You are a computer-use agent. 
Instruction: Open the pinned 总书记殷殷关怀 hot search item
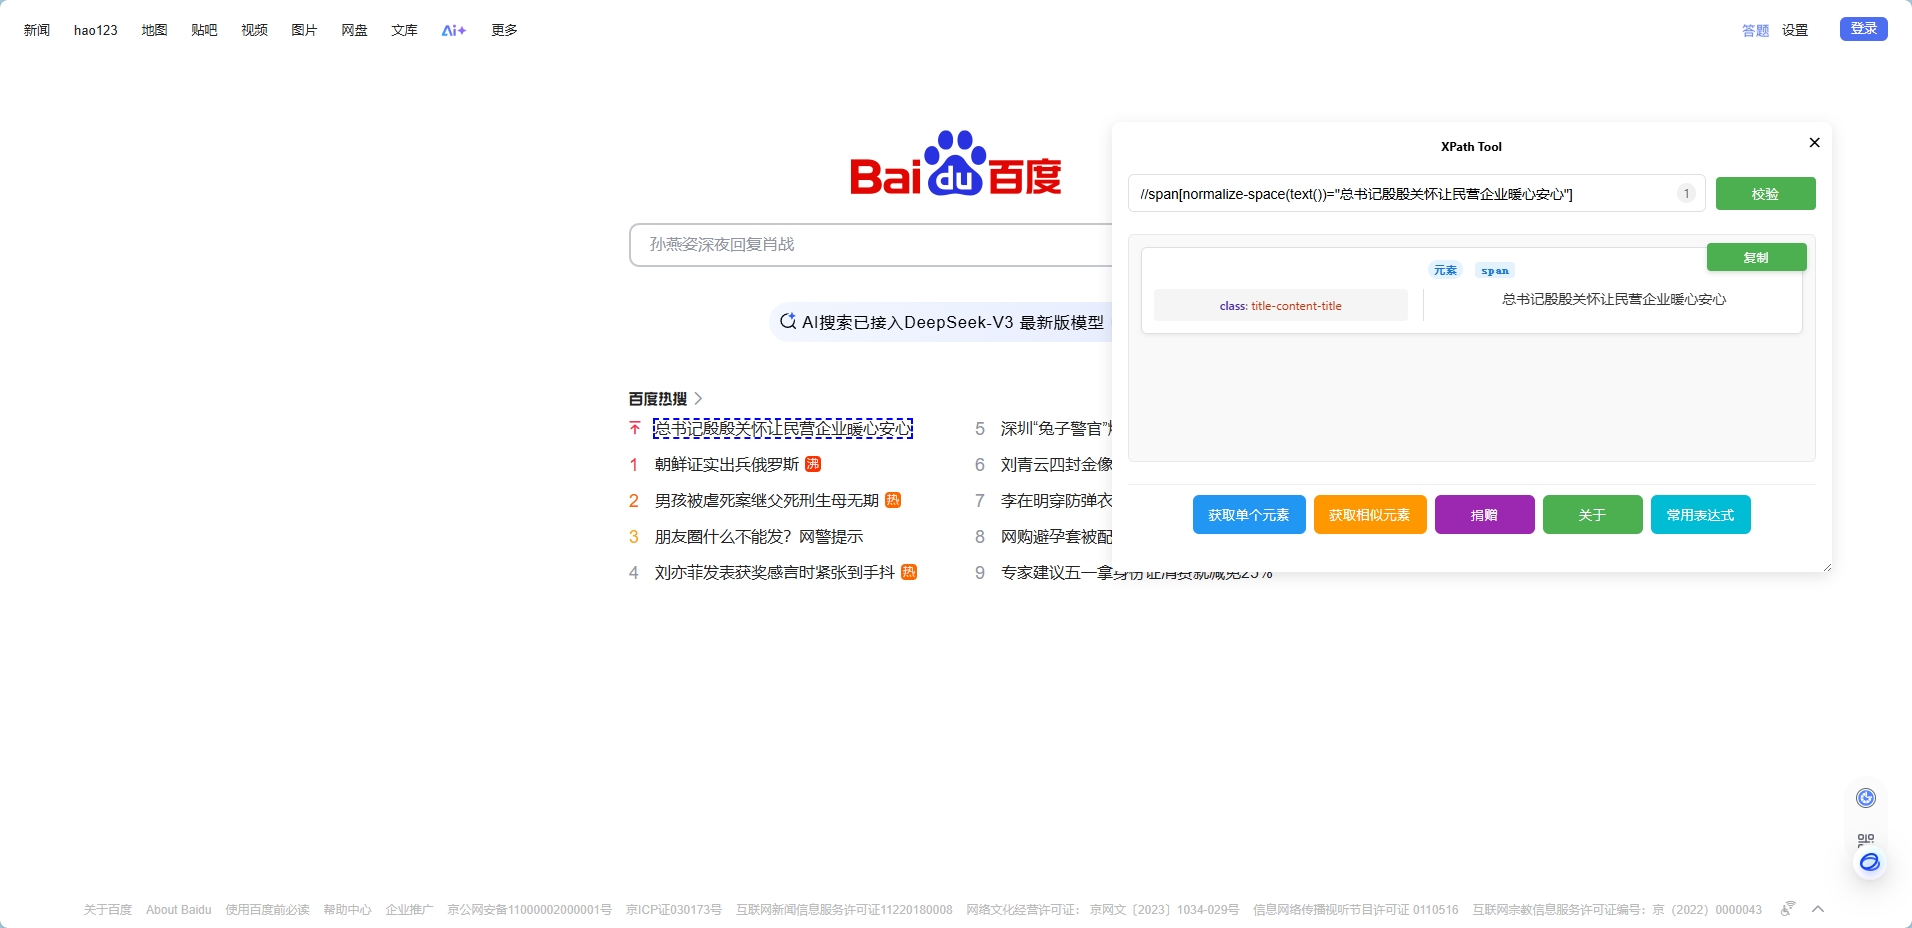pos(783,428)
